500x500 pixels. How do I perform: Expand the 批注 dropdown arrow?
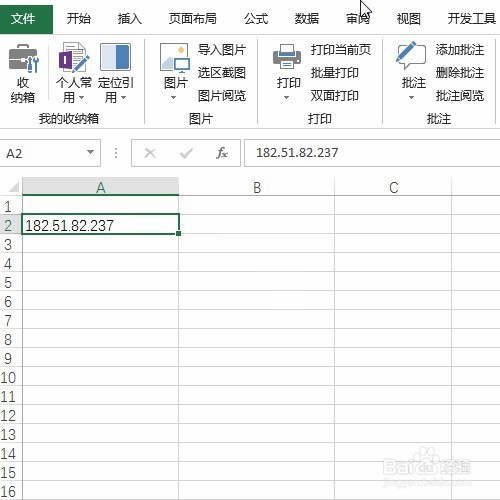coord(412,98)
